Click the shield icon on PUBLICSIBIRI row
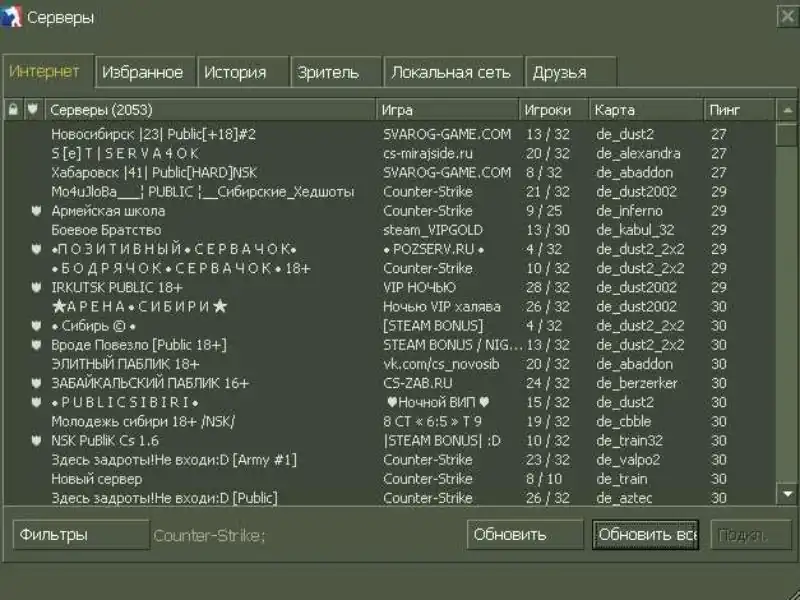This screenshot has width=800, height=600. coord(36,402)
